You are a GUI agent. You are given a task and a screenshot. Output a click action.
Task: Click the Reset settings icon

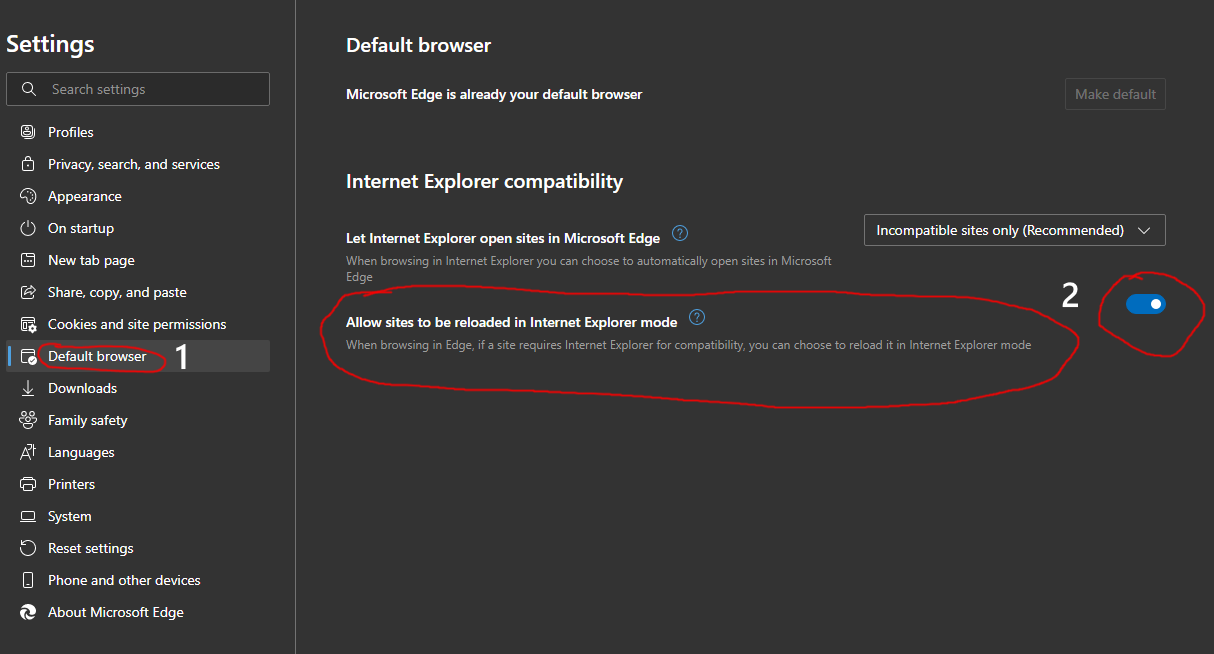[28, 548]
